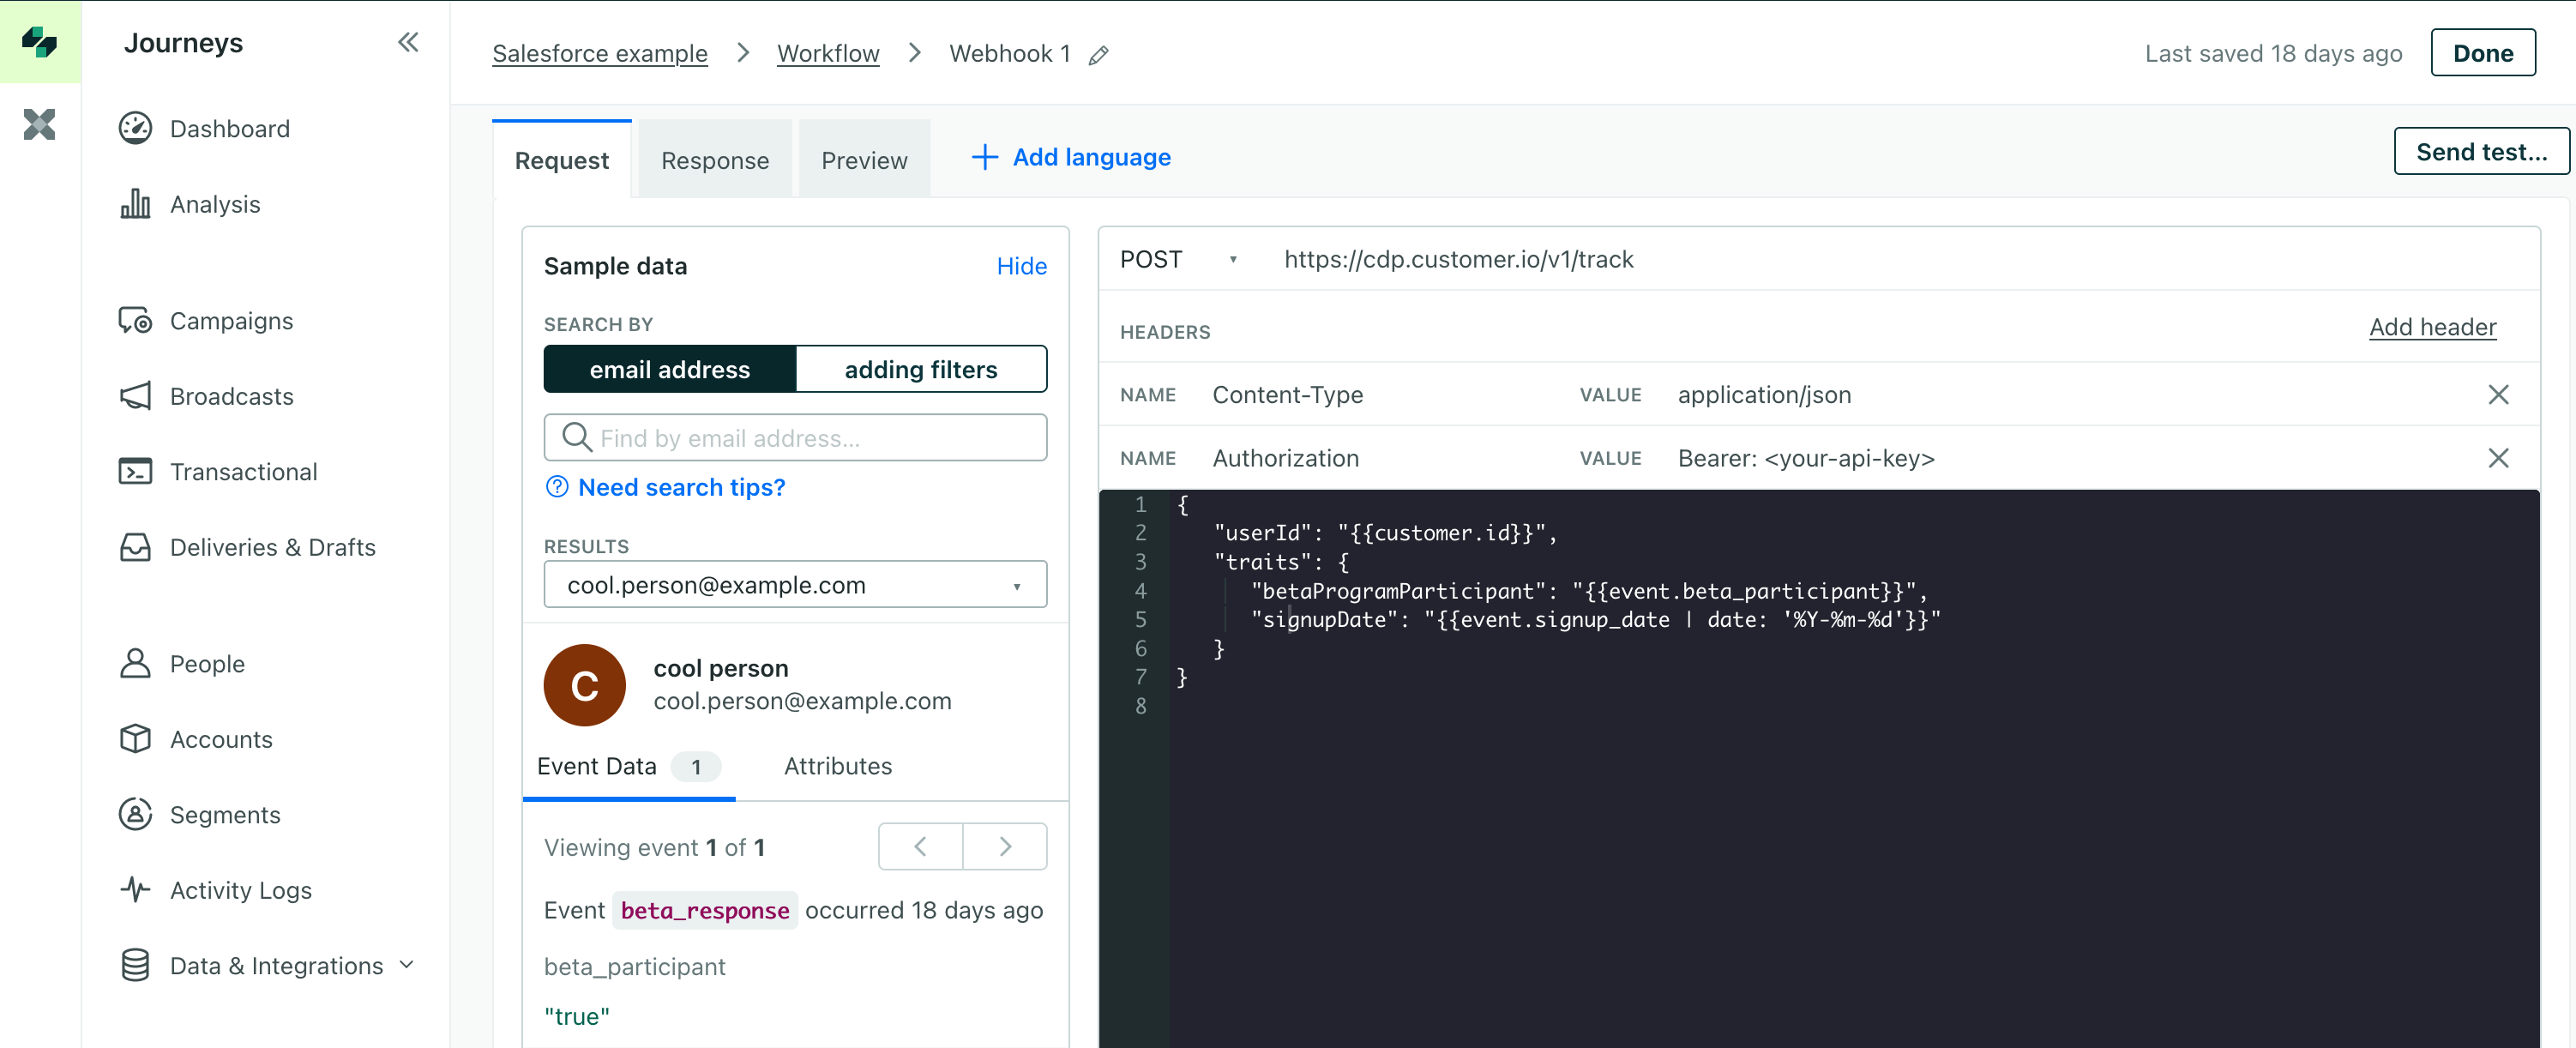
Task: Toggle search by email address
Action: (x=669, y=370)
